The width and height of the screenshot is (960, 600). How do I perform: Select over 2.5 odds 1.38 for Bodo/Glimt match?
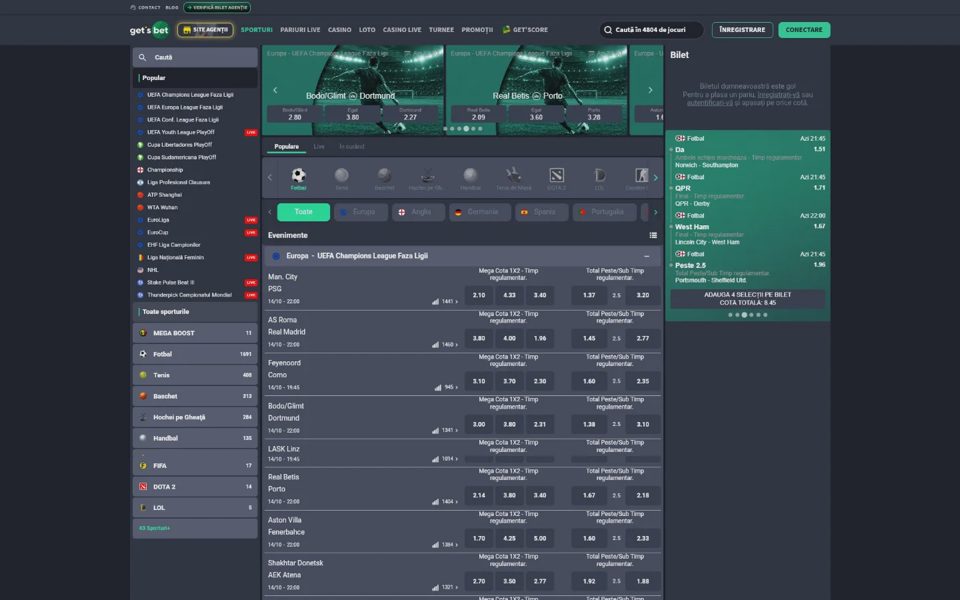(x=589, y=424)
